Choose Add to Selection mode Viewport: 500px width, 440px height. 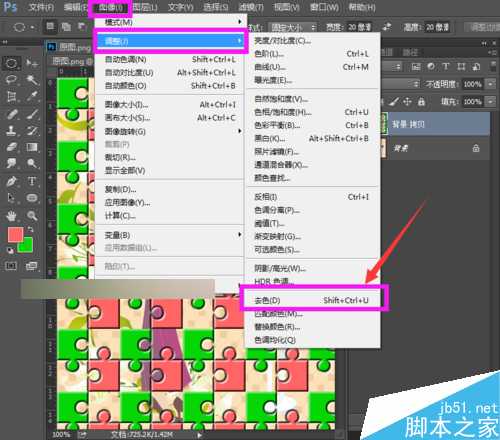[x=66, y=27]
